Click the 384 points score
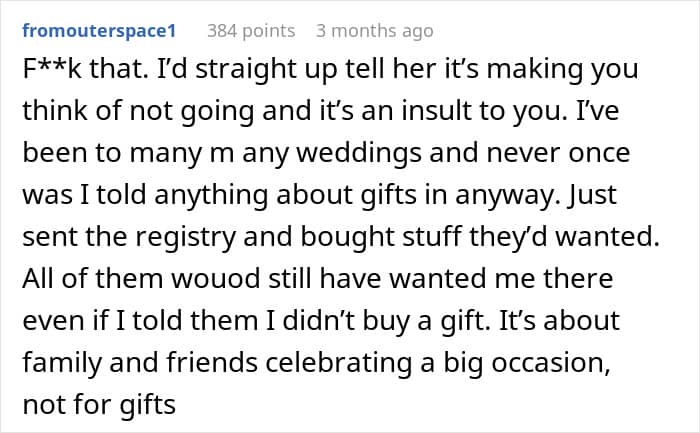700x433 pixels. pyautogui.click(x=250, y=31)
